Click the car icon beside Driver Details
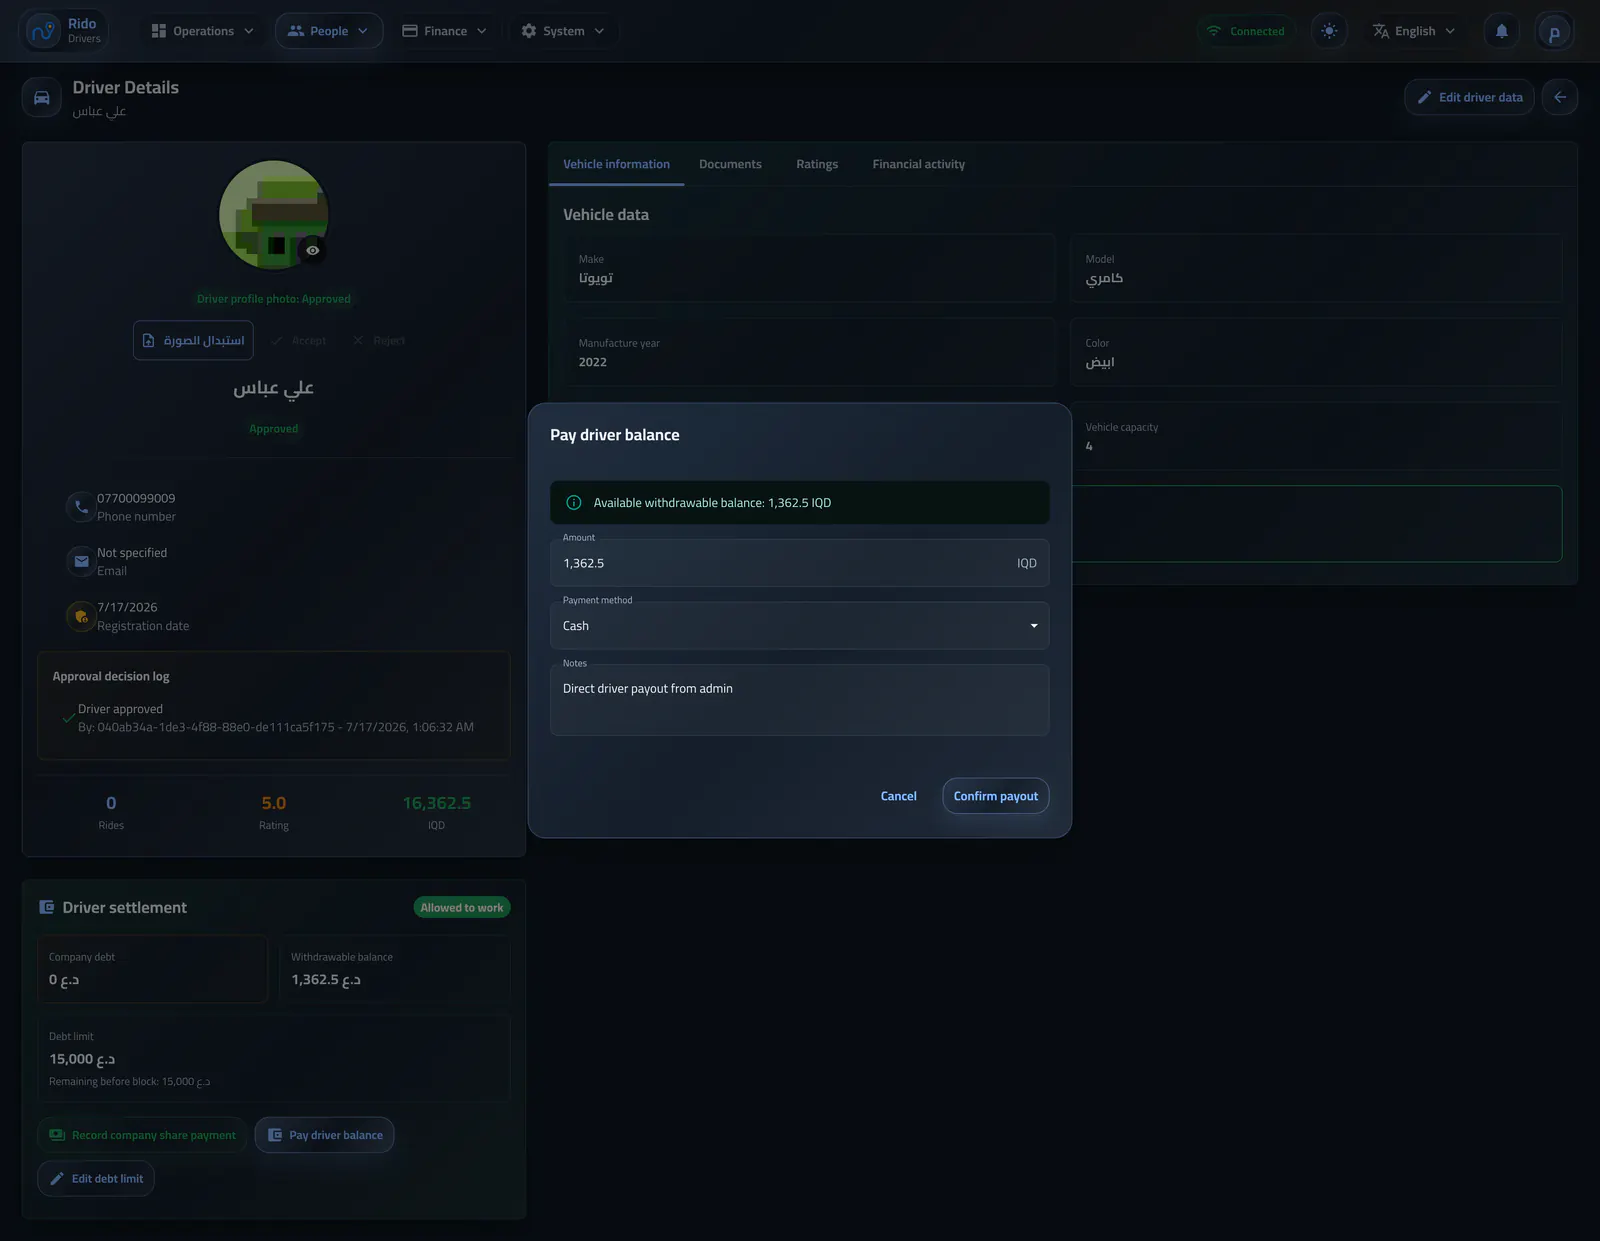Viewport: 1600px width, 1241px height. pyautogui.click(x=42, y=98)
